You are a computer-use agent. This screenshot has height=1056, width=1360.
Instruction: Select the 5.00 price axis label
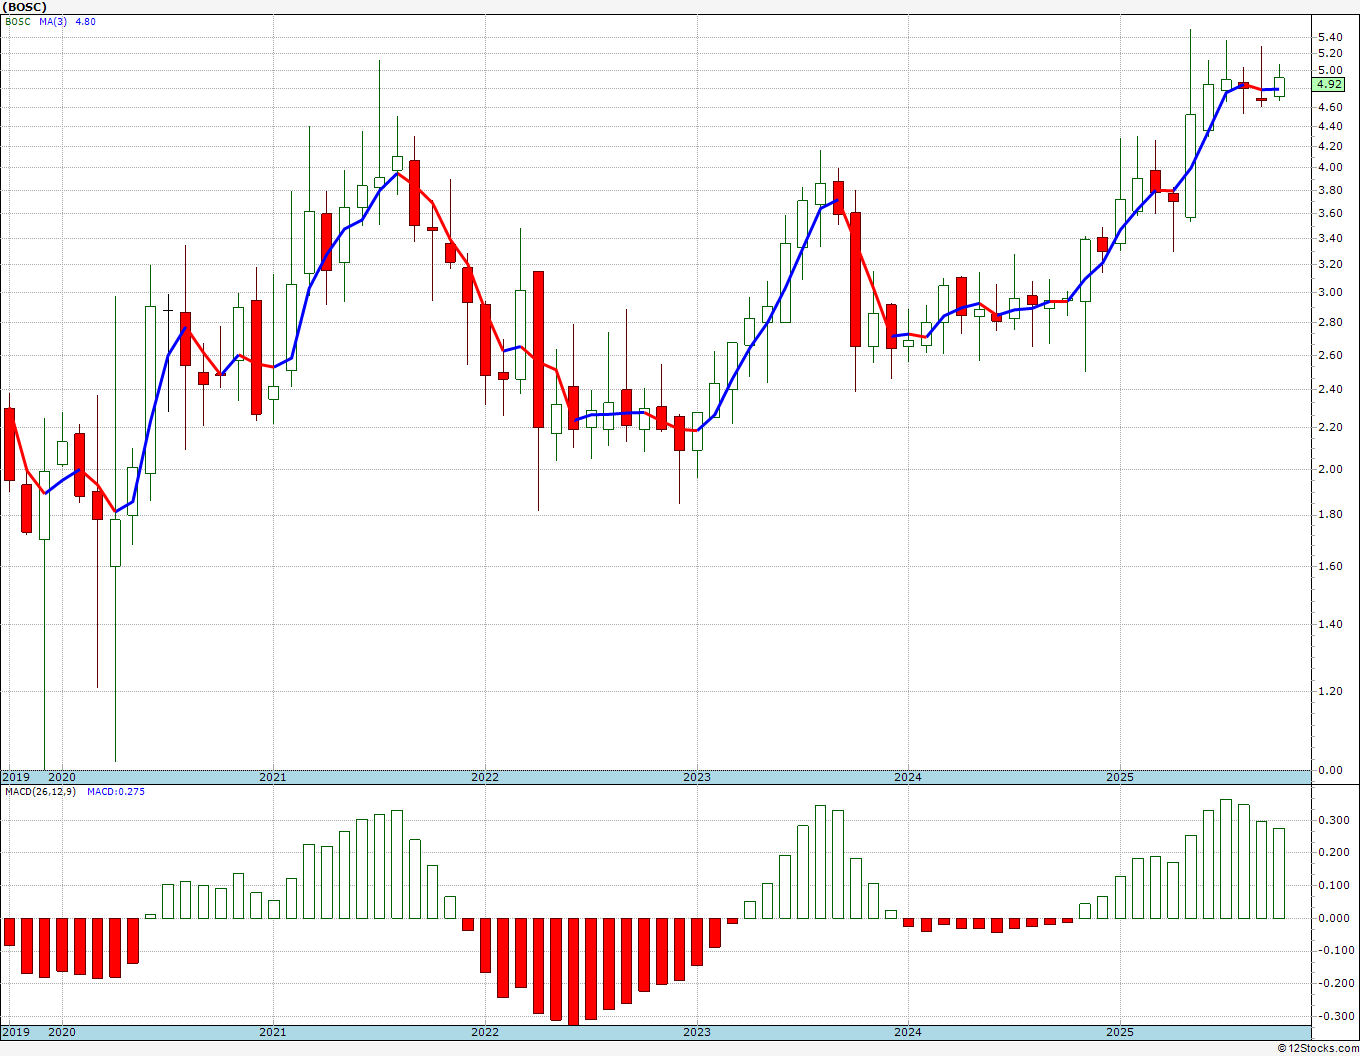click(x=1330, y=70)
